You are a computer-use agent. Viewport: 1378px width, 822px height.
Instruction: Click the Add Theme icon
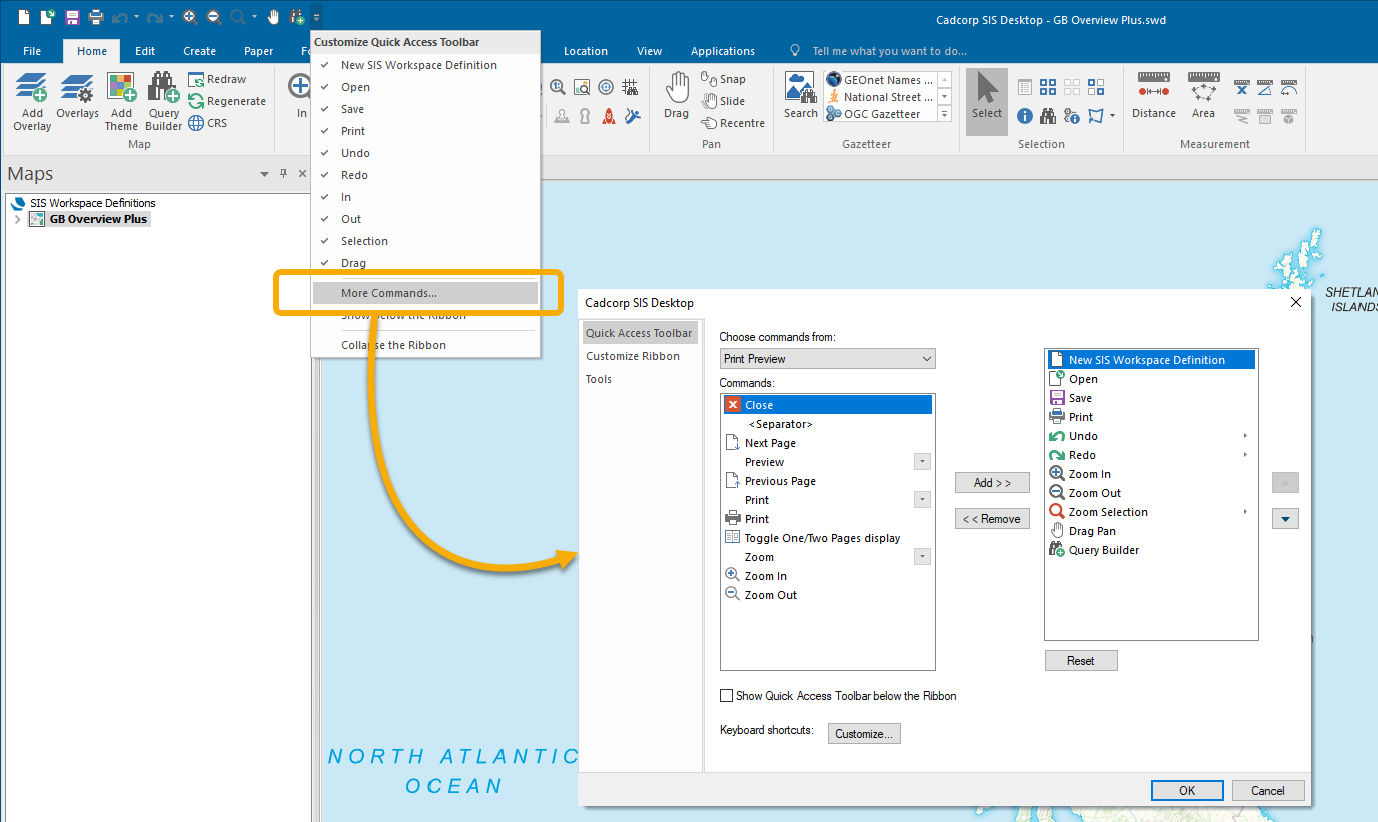coord(121,101)
